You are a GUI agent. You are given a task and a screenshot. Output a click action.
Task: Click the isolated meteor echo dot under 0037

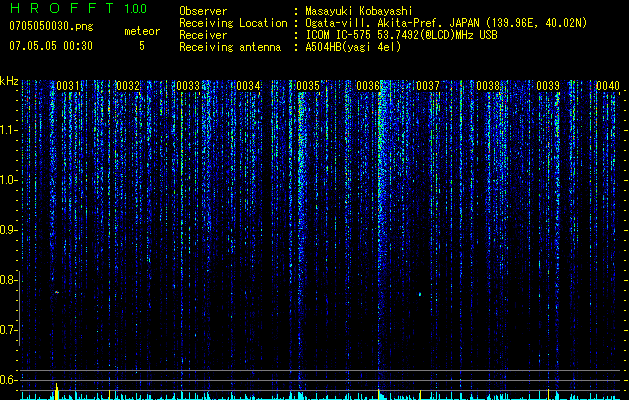pos(420,294)
